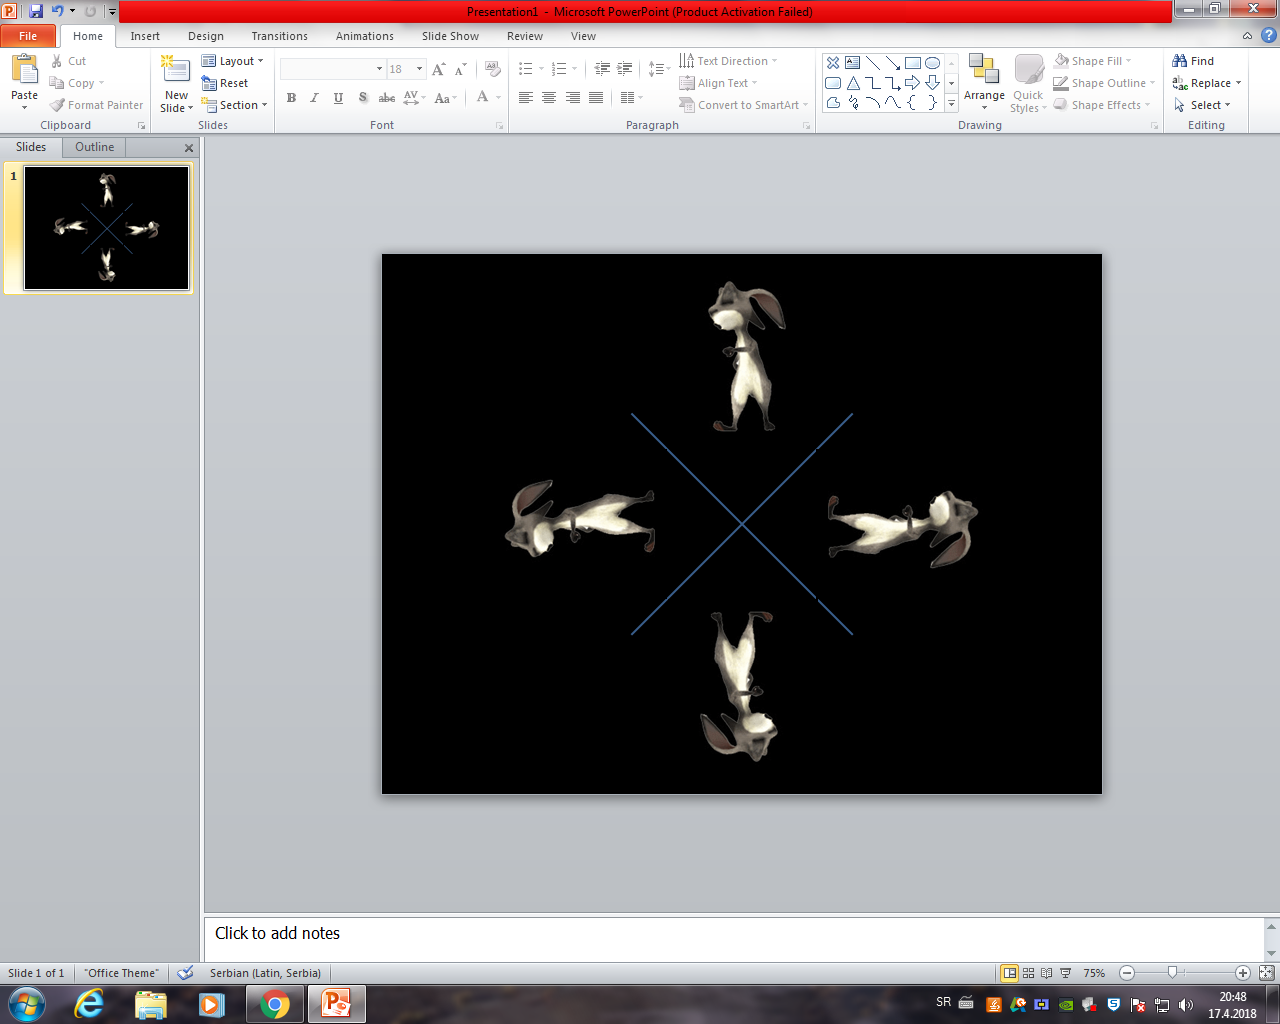
Task: Align text left in Paragraph group
Action: click(x=526, y=97)
